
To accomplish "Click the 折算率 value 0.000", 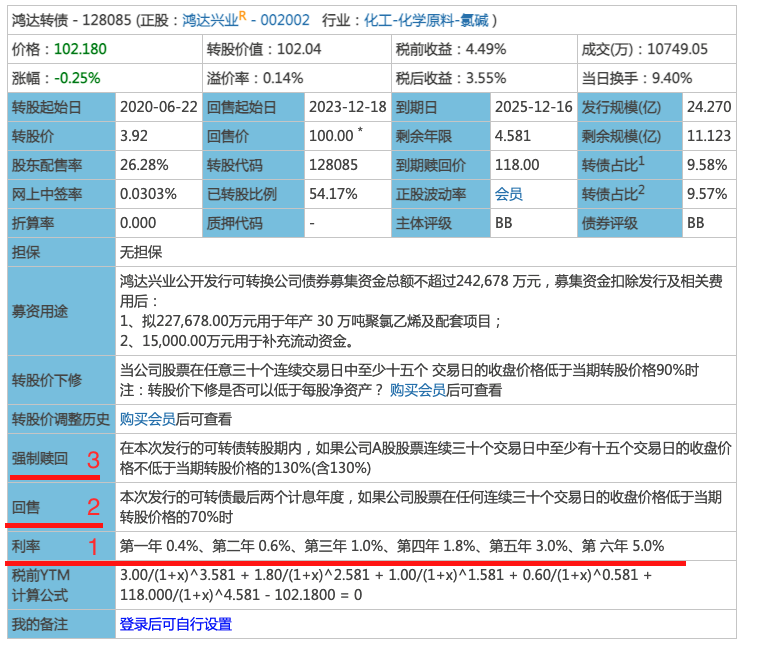I will pos(138,223).
